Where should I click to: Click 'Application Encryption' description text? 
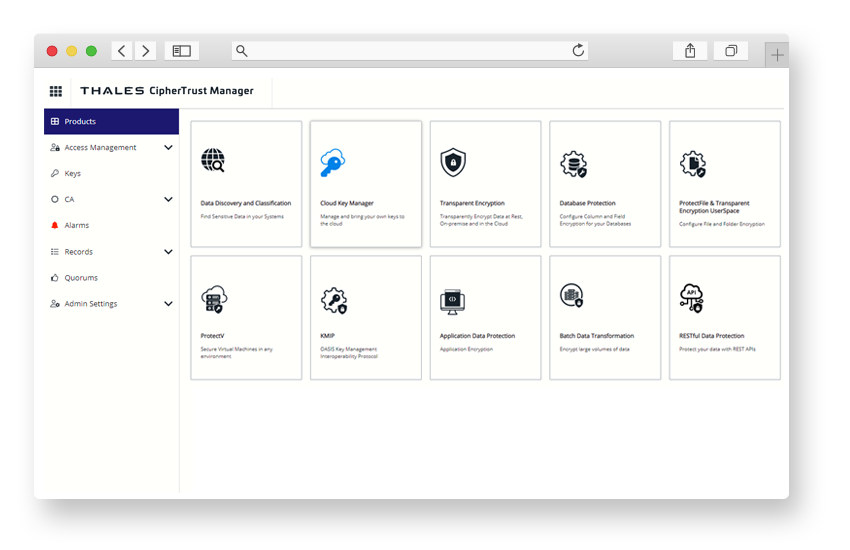pyautogui.click(x=466, y=349)
